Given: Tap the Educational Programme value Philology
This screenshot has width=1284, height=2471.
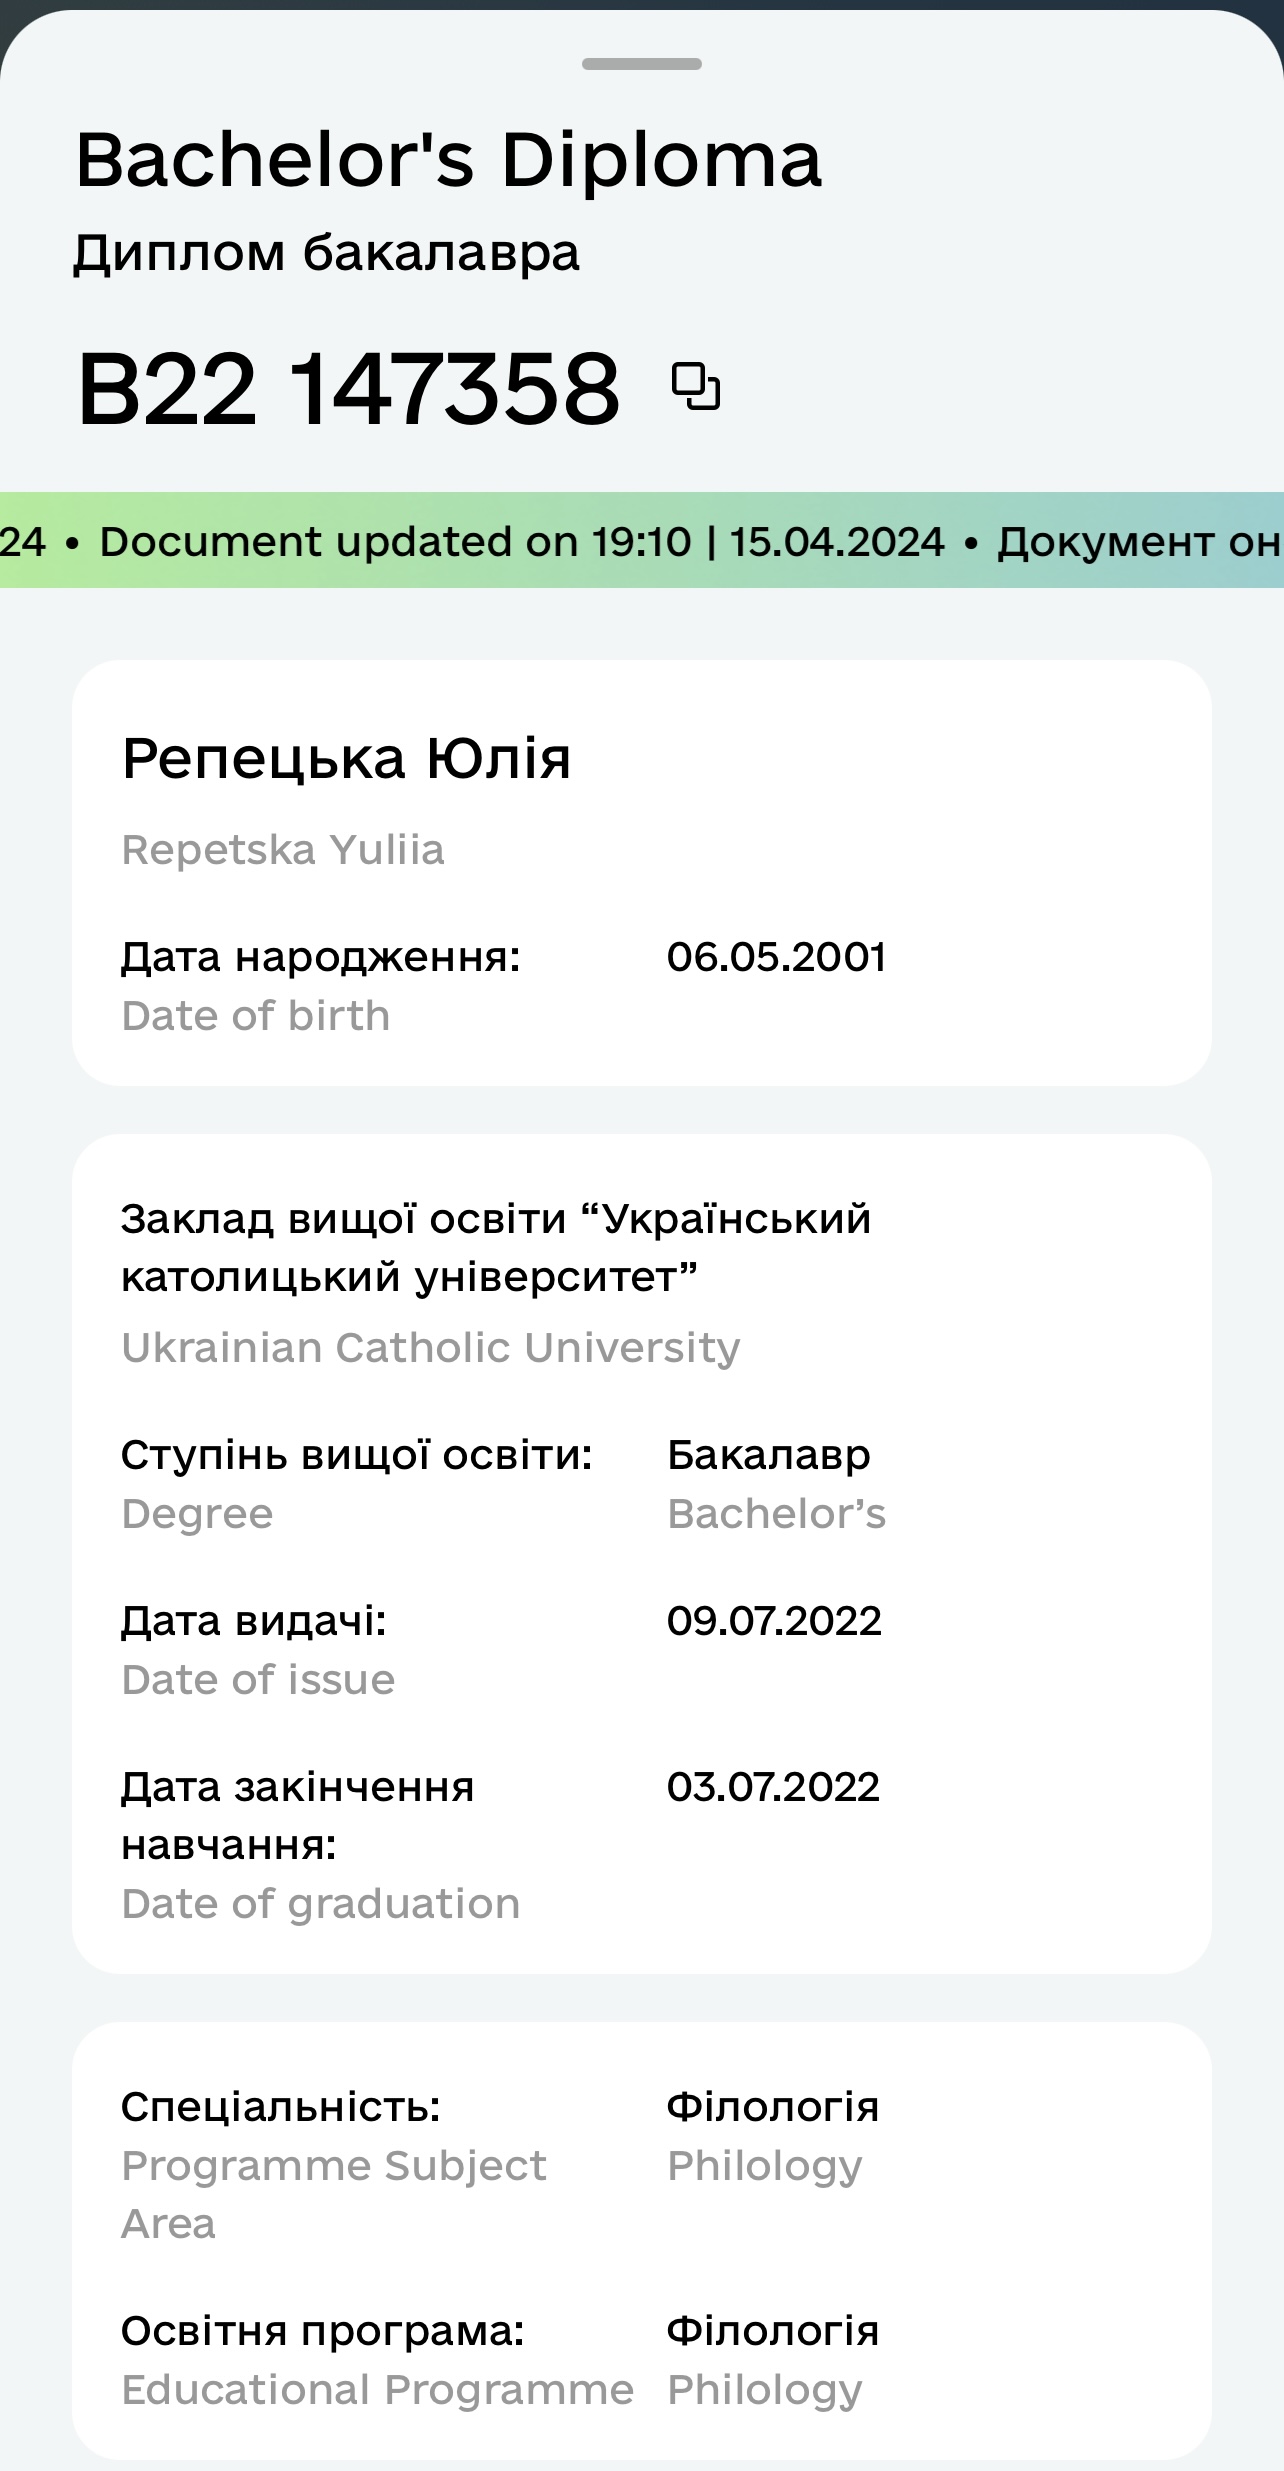Looking at the screenshot, I should (x=765, y=2390).
